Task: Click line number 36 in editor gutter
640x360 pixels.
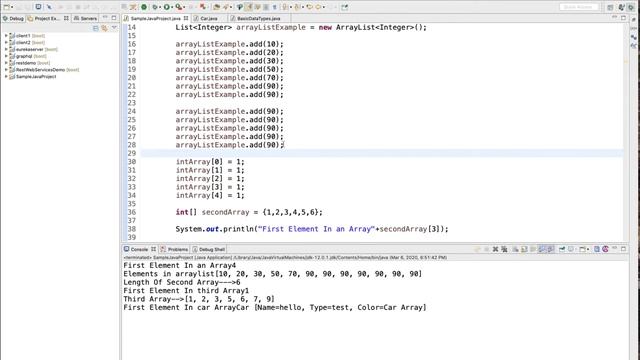Action: click(x=131, y=212)
